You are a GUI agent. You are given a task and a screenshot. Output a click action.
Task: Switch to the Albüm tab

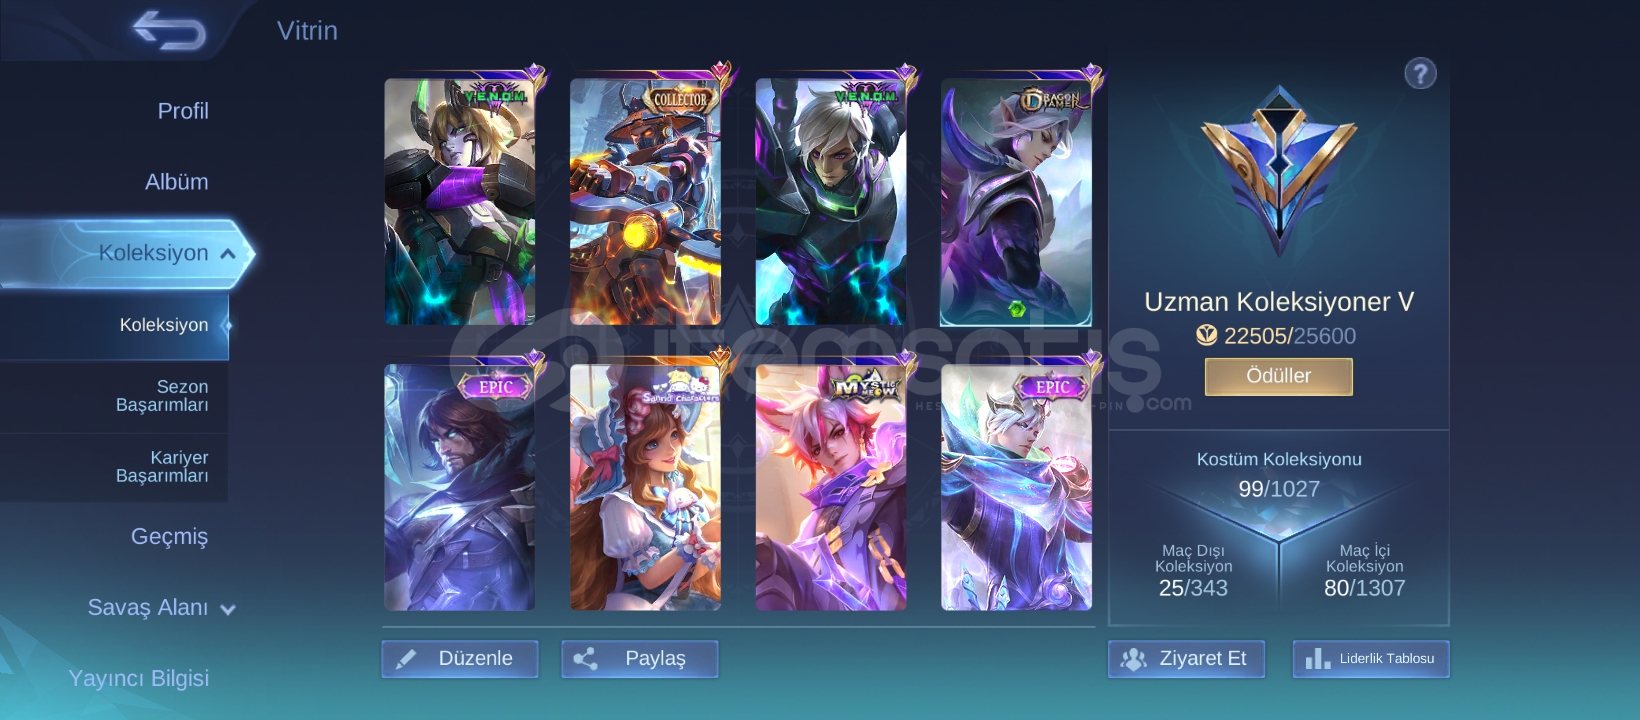[177, 182]
